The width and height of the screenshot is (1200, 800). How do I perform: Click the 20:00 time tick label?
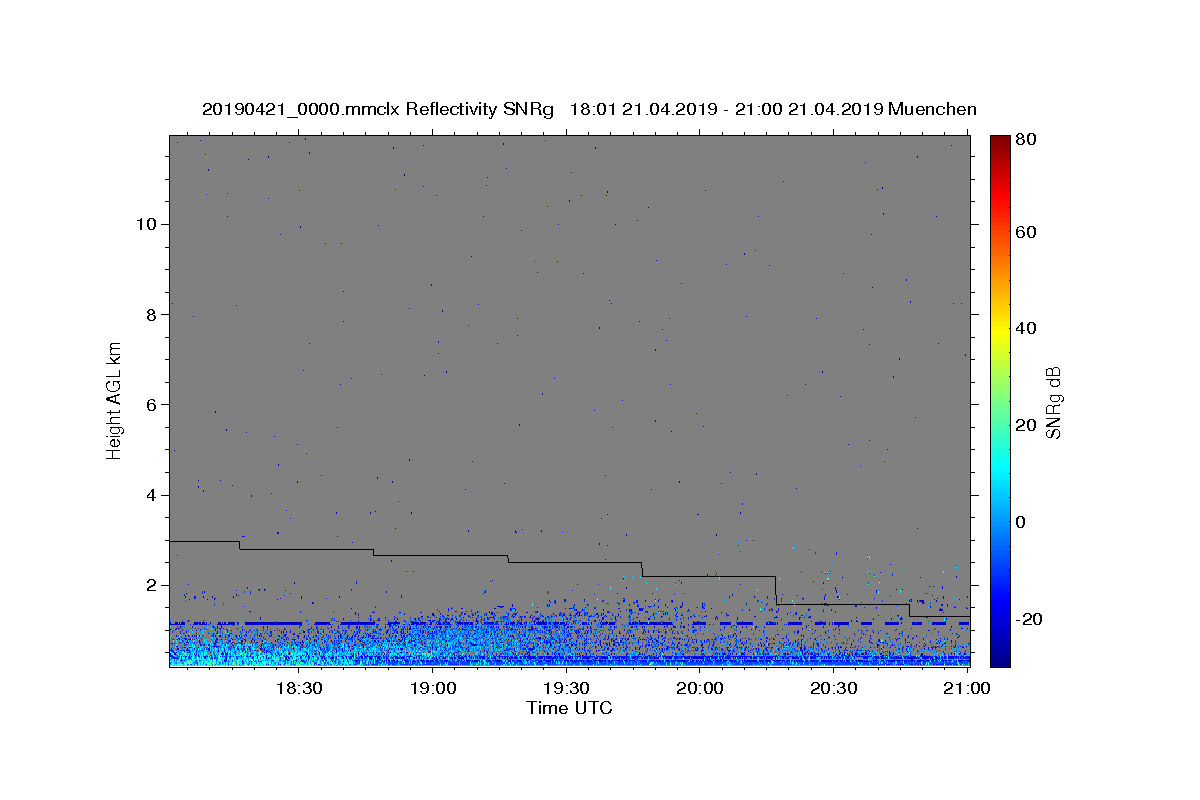pyautogui.click(x=700, y=688)
